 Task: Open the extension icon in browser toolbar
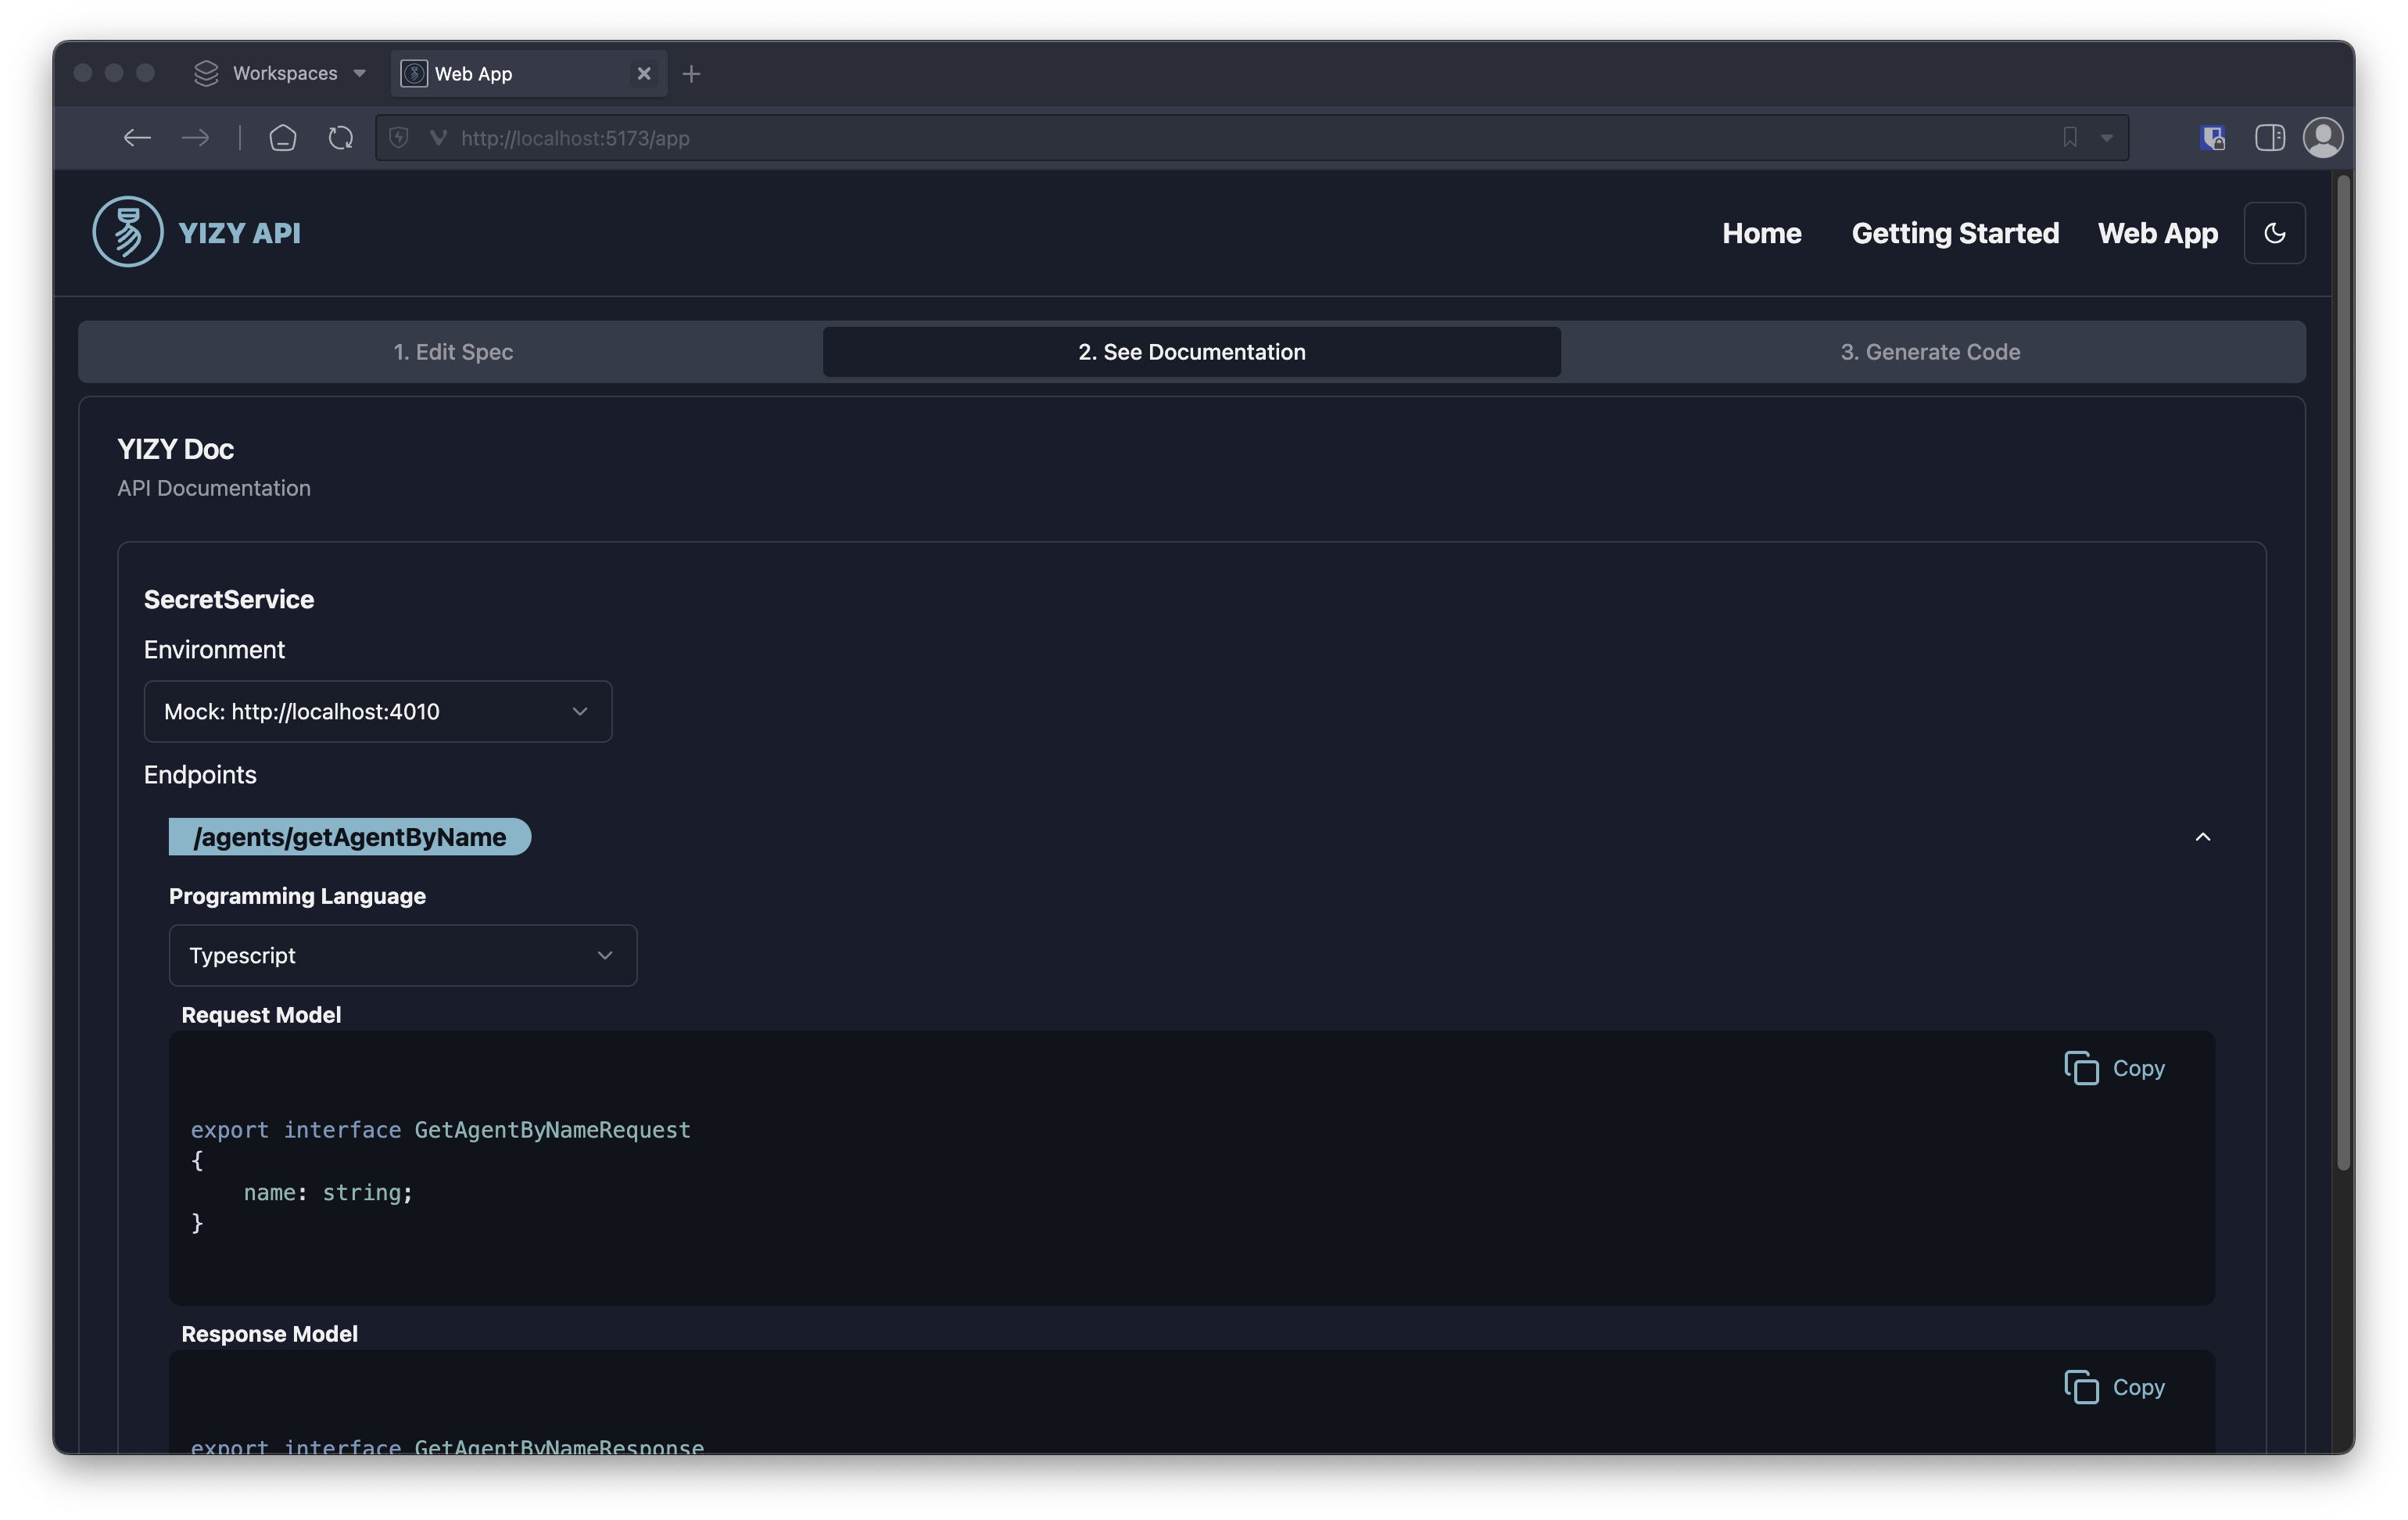pos(2213,138)
